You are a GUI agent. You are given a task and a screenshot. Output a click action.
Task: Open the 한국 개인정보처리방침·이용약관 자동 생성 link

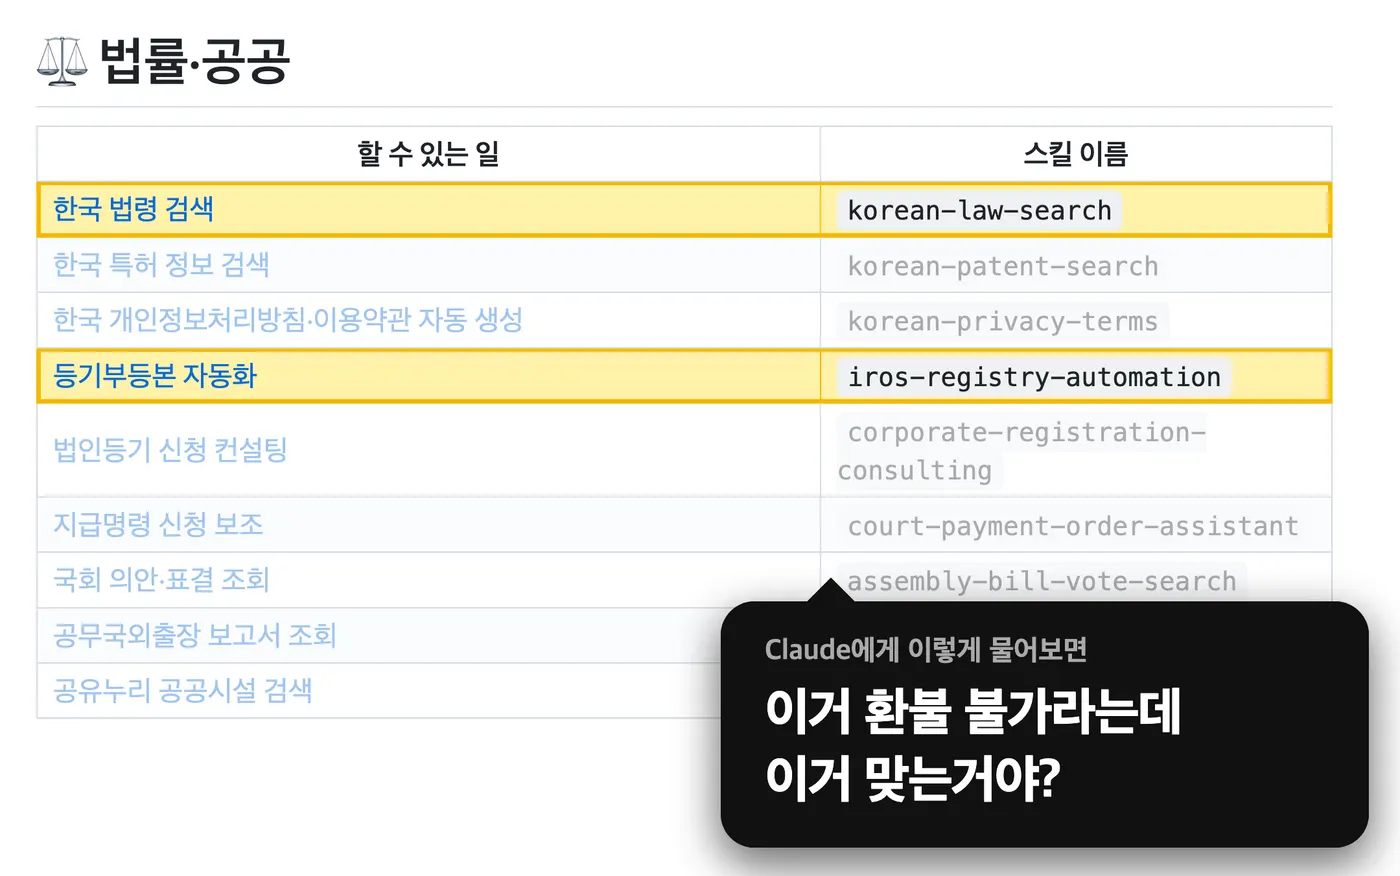pos(288,320)
